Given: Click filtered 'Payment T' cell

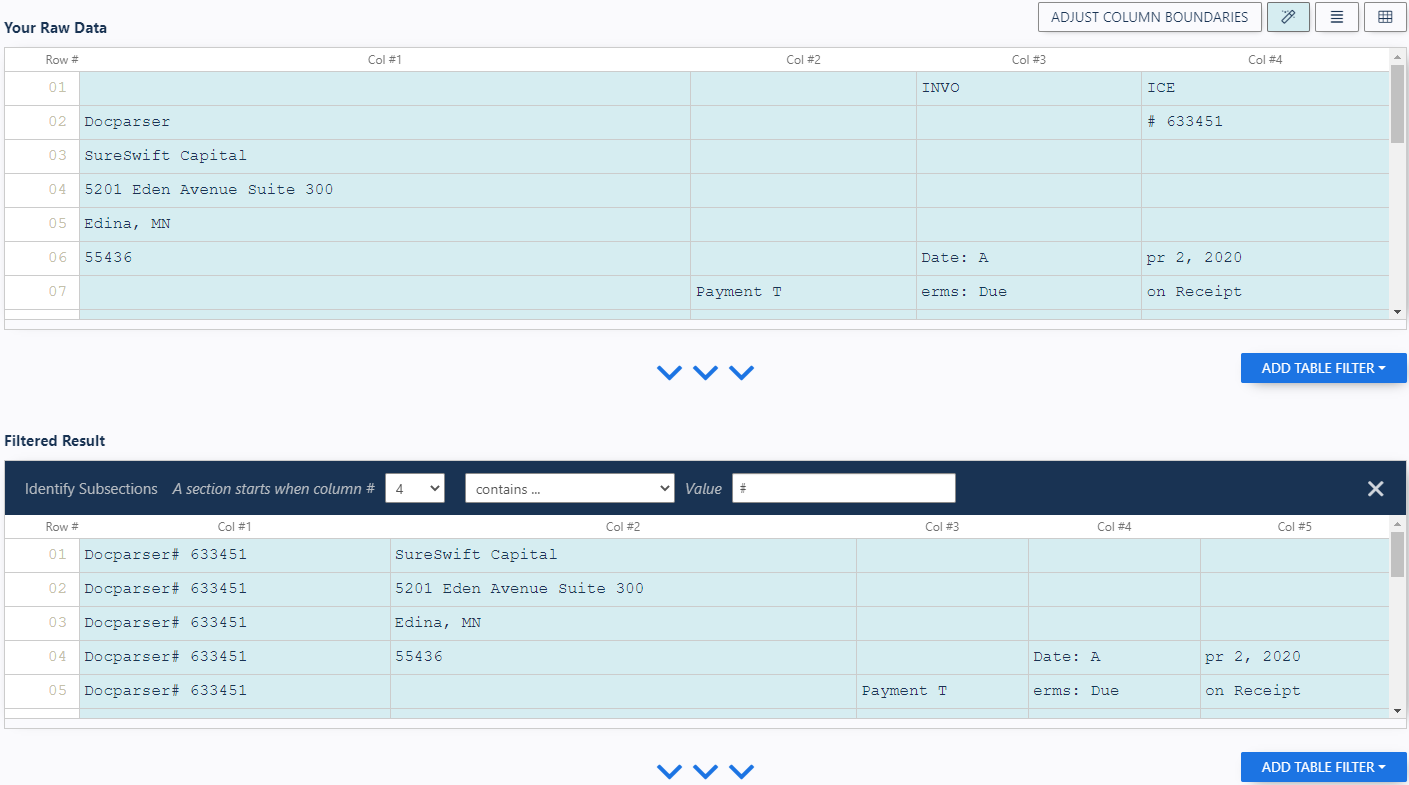Looking at the screenshot, I should point(942,691).
